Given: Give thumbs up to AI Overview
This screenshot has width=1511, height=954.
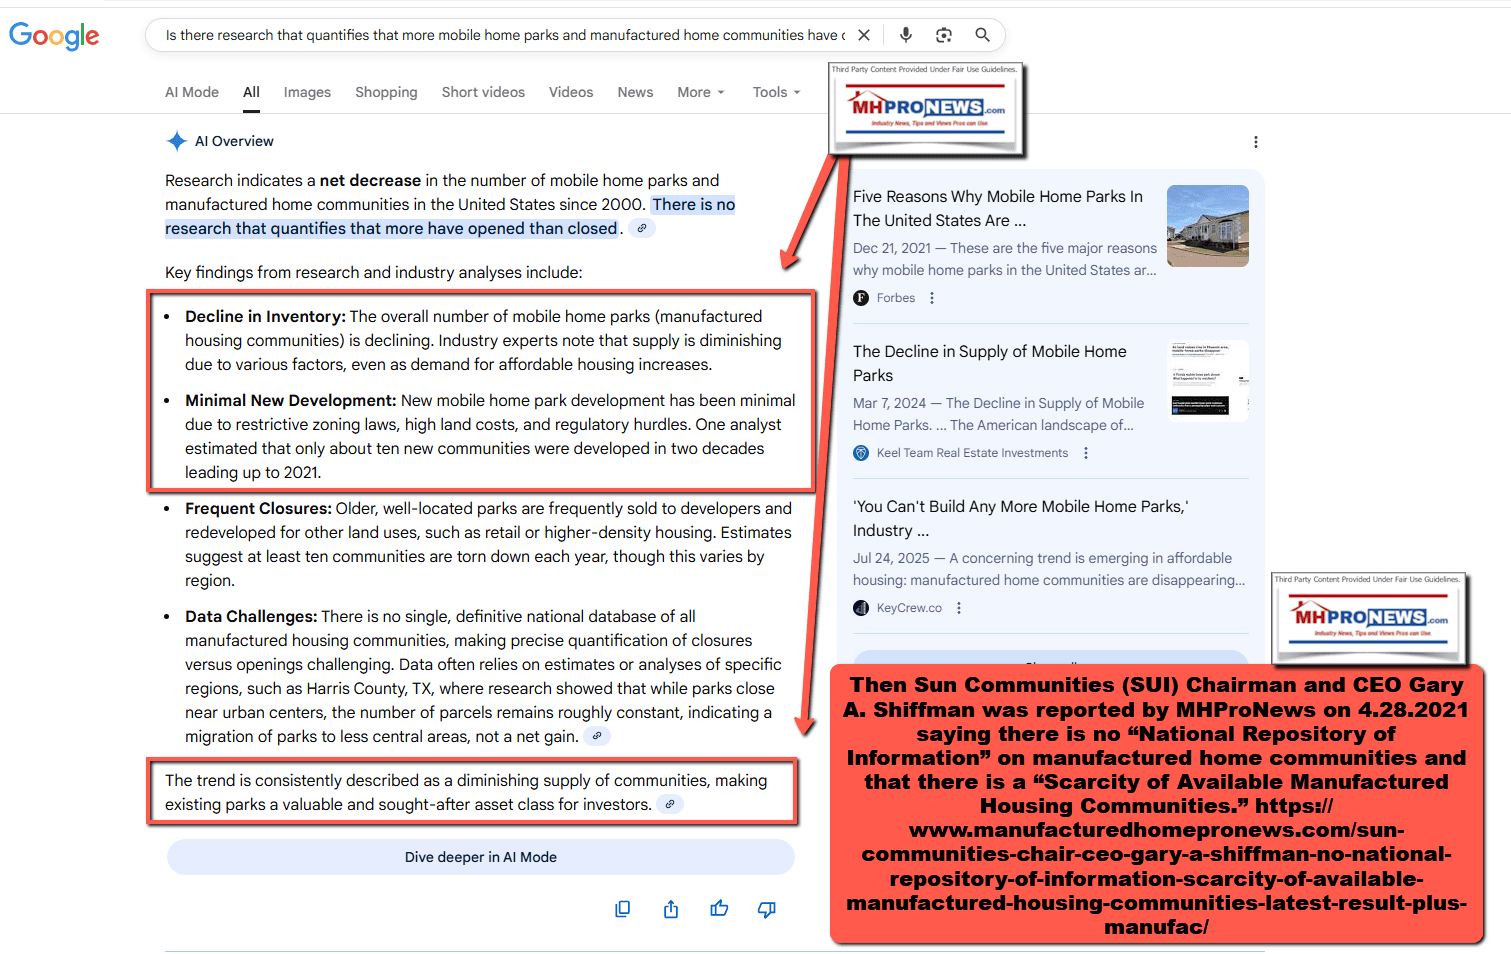Looking at the screenshot, I should click(719, 909).
